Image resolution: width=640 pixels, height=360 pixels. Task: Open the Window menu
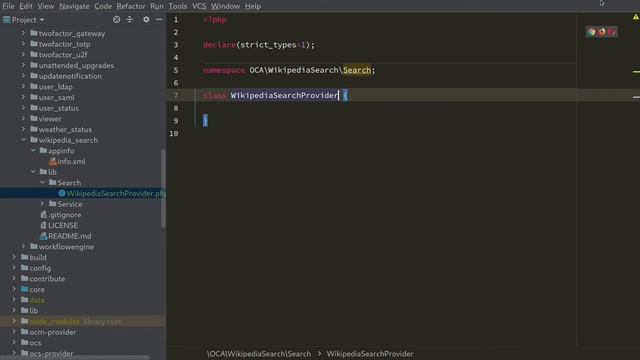pyautogui.click(x=225, y=6)
